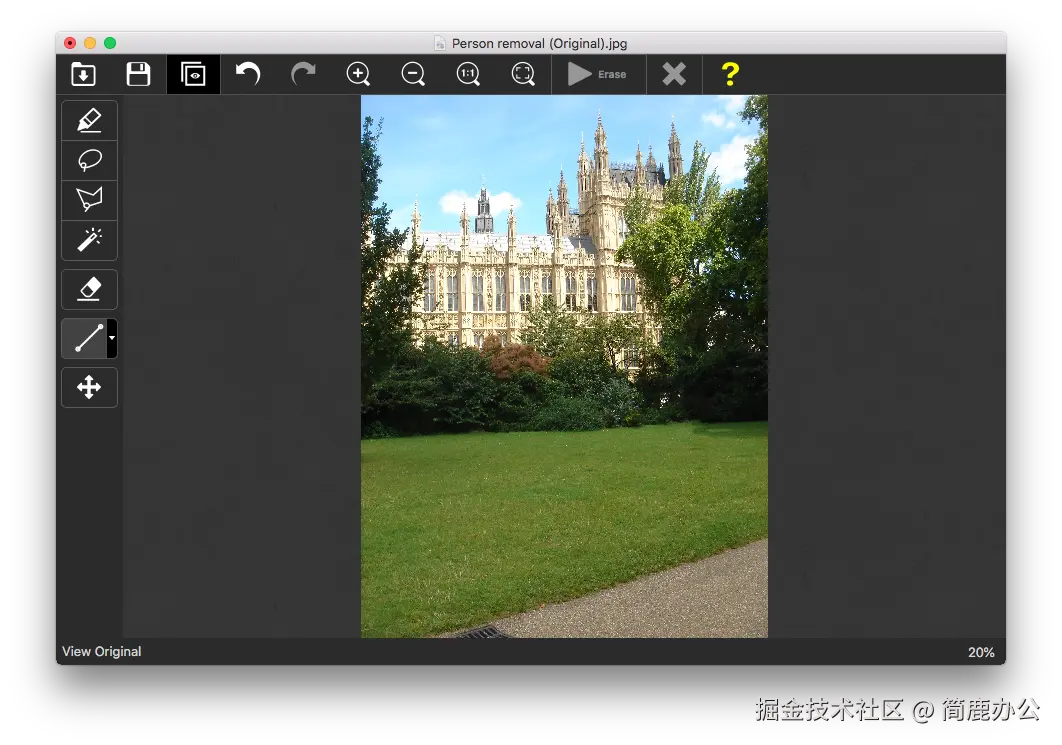Screen dimensions: 1062x745
Task: Select the Magic Wand tool
Action: pos(89,240)
